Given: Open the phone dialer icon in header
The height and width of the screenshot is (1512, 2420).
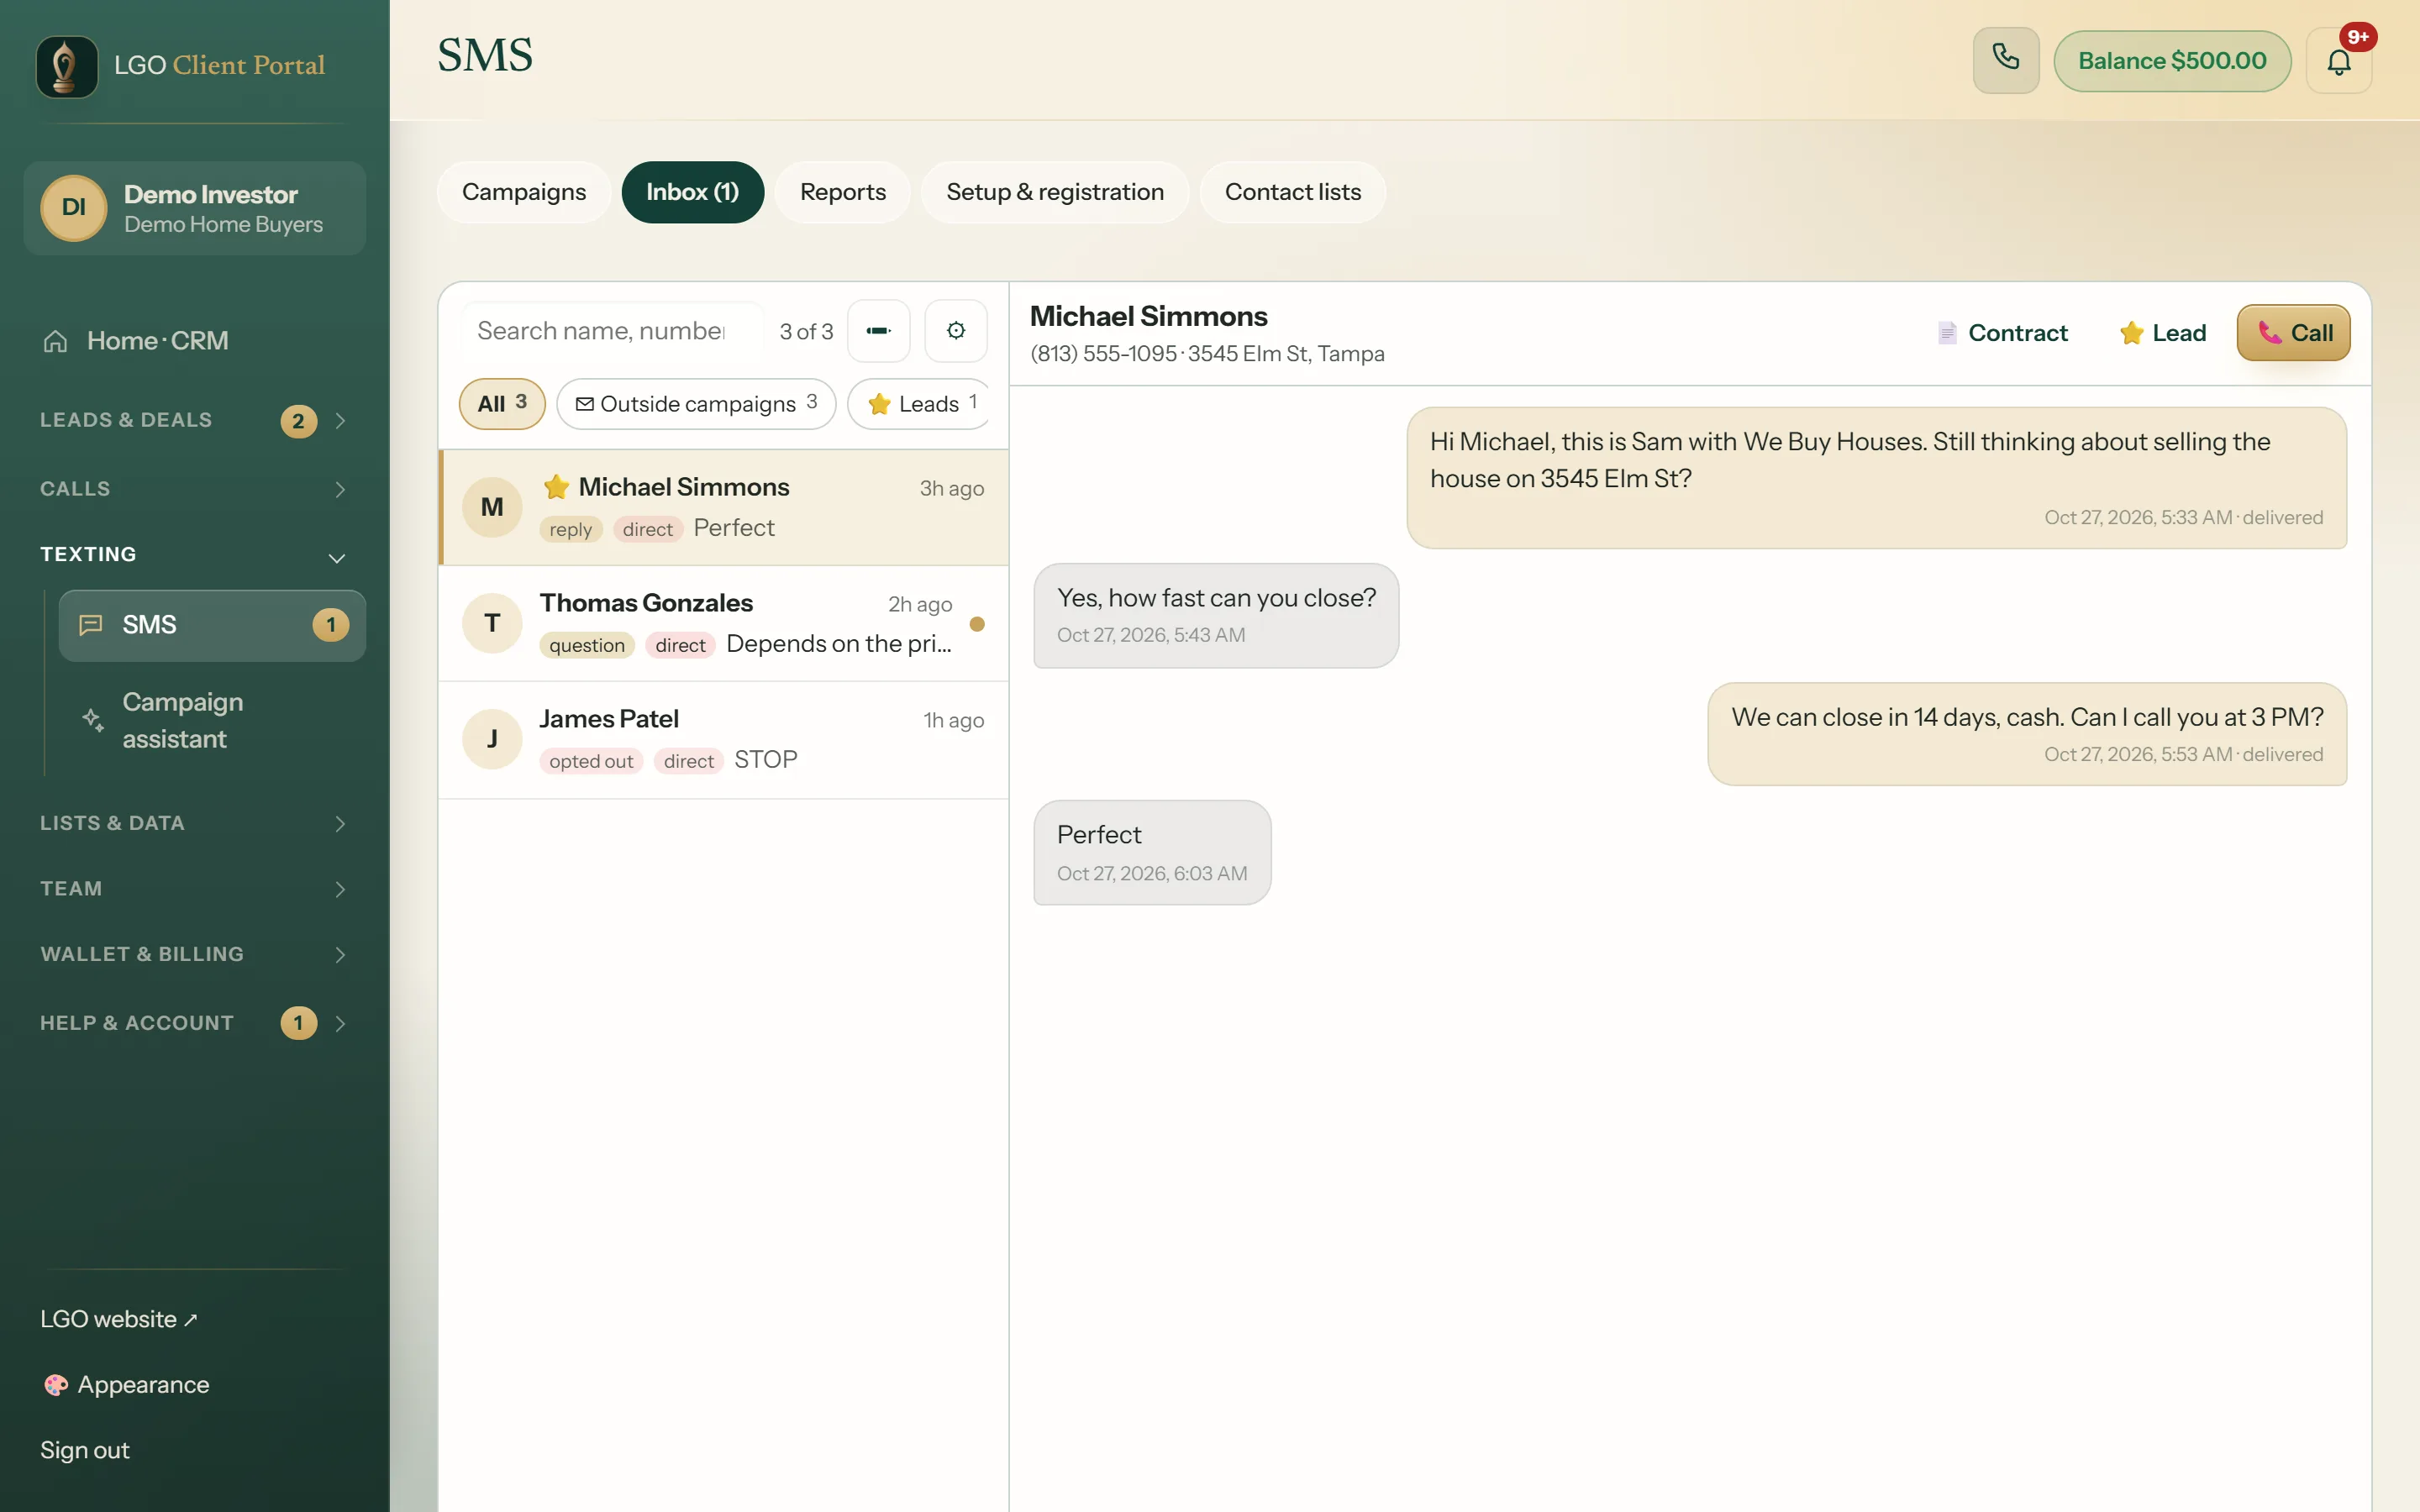Looking at the screenshot, I should coord(2005,60).
